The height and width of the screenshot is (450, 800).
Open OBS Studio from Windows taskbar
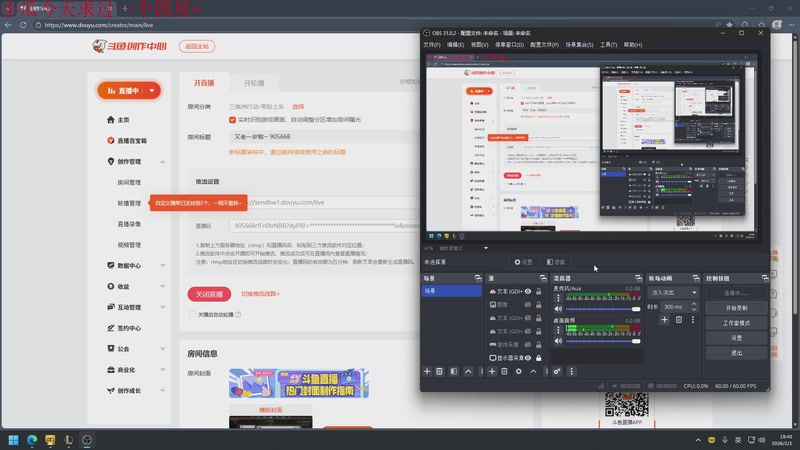pyautogui.click(x=87, y=440)
